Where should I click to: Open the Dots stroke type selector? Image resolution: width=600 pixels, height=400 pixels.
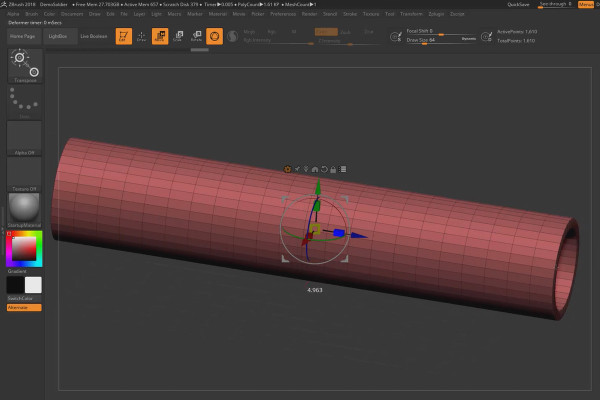tap(25, 102)
